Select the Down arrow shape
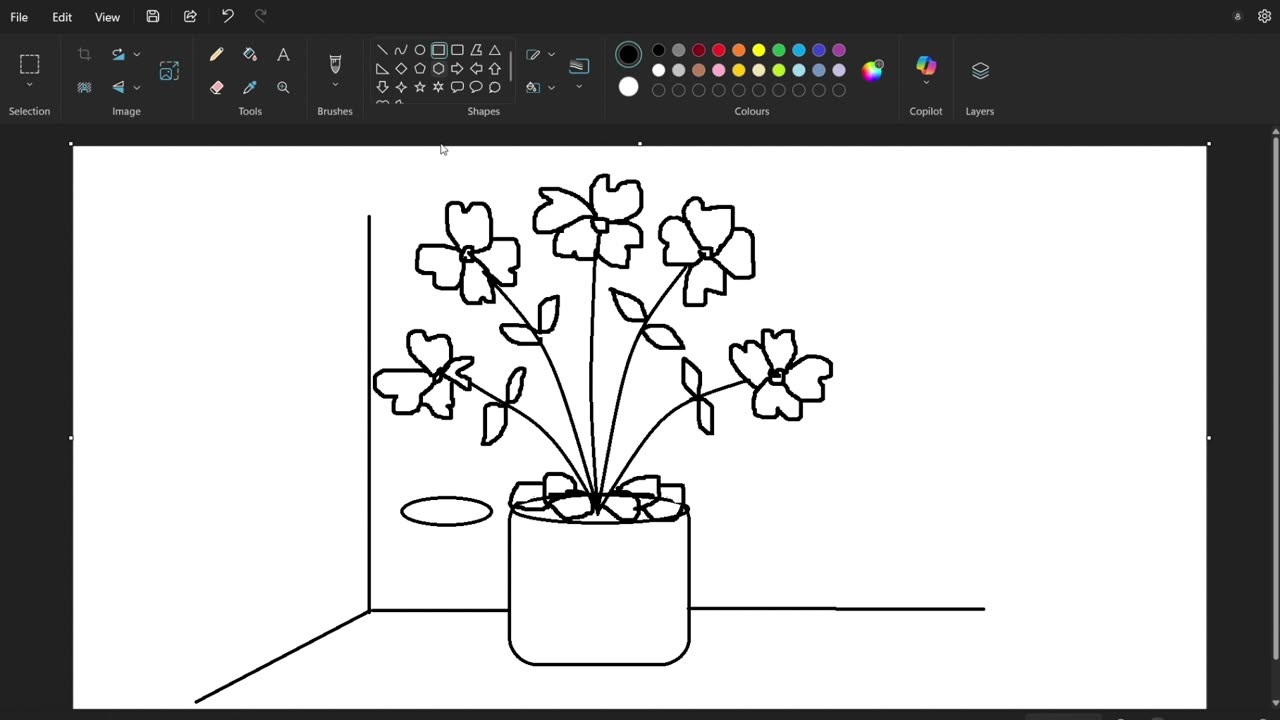Screen dimensions: 1280x720 tap(382, 87)
